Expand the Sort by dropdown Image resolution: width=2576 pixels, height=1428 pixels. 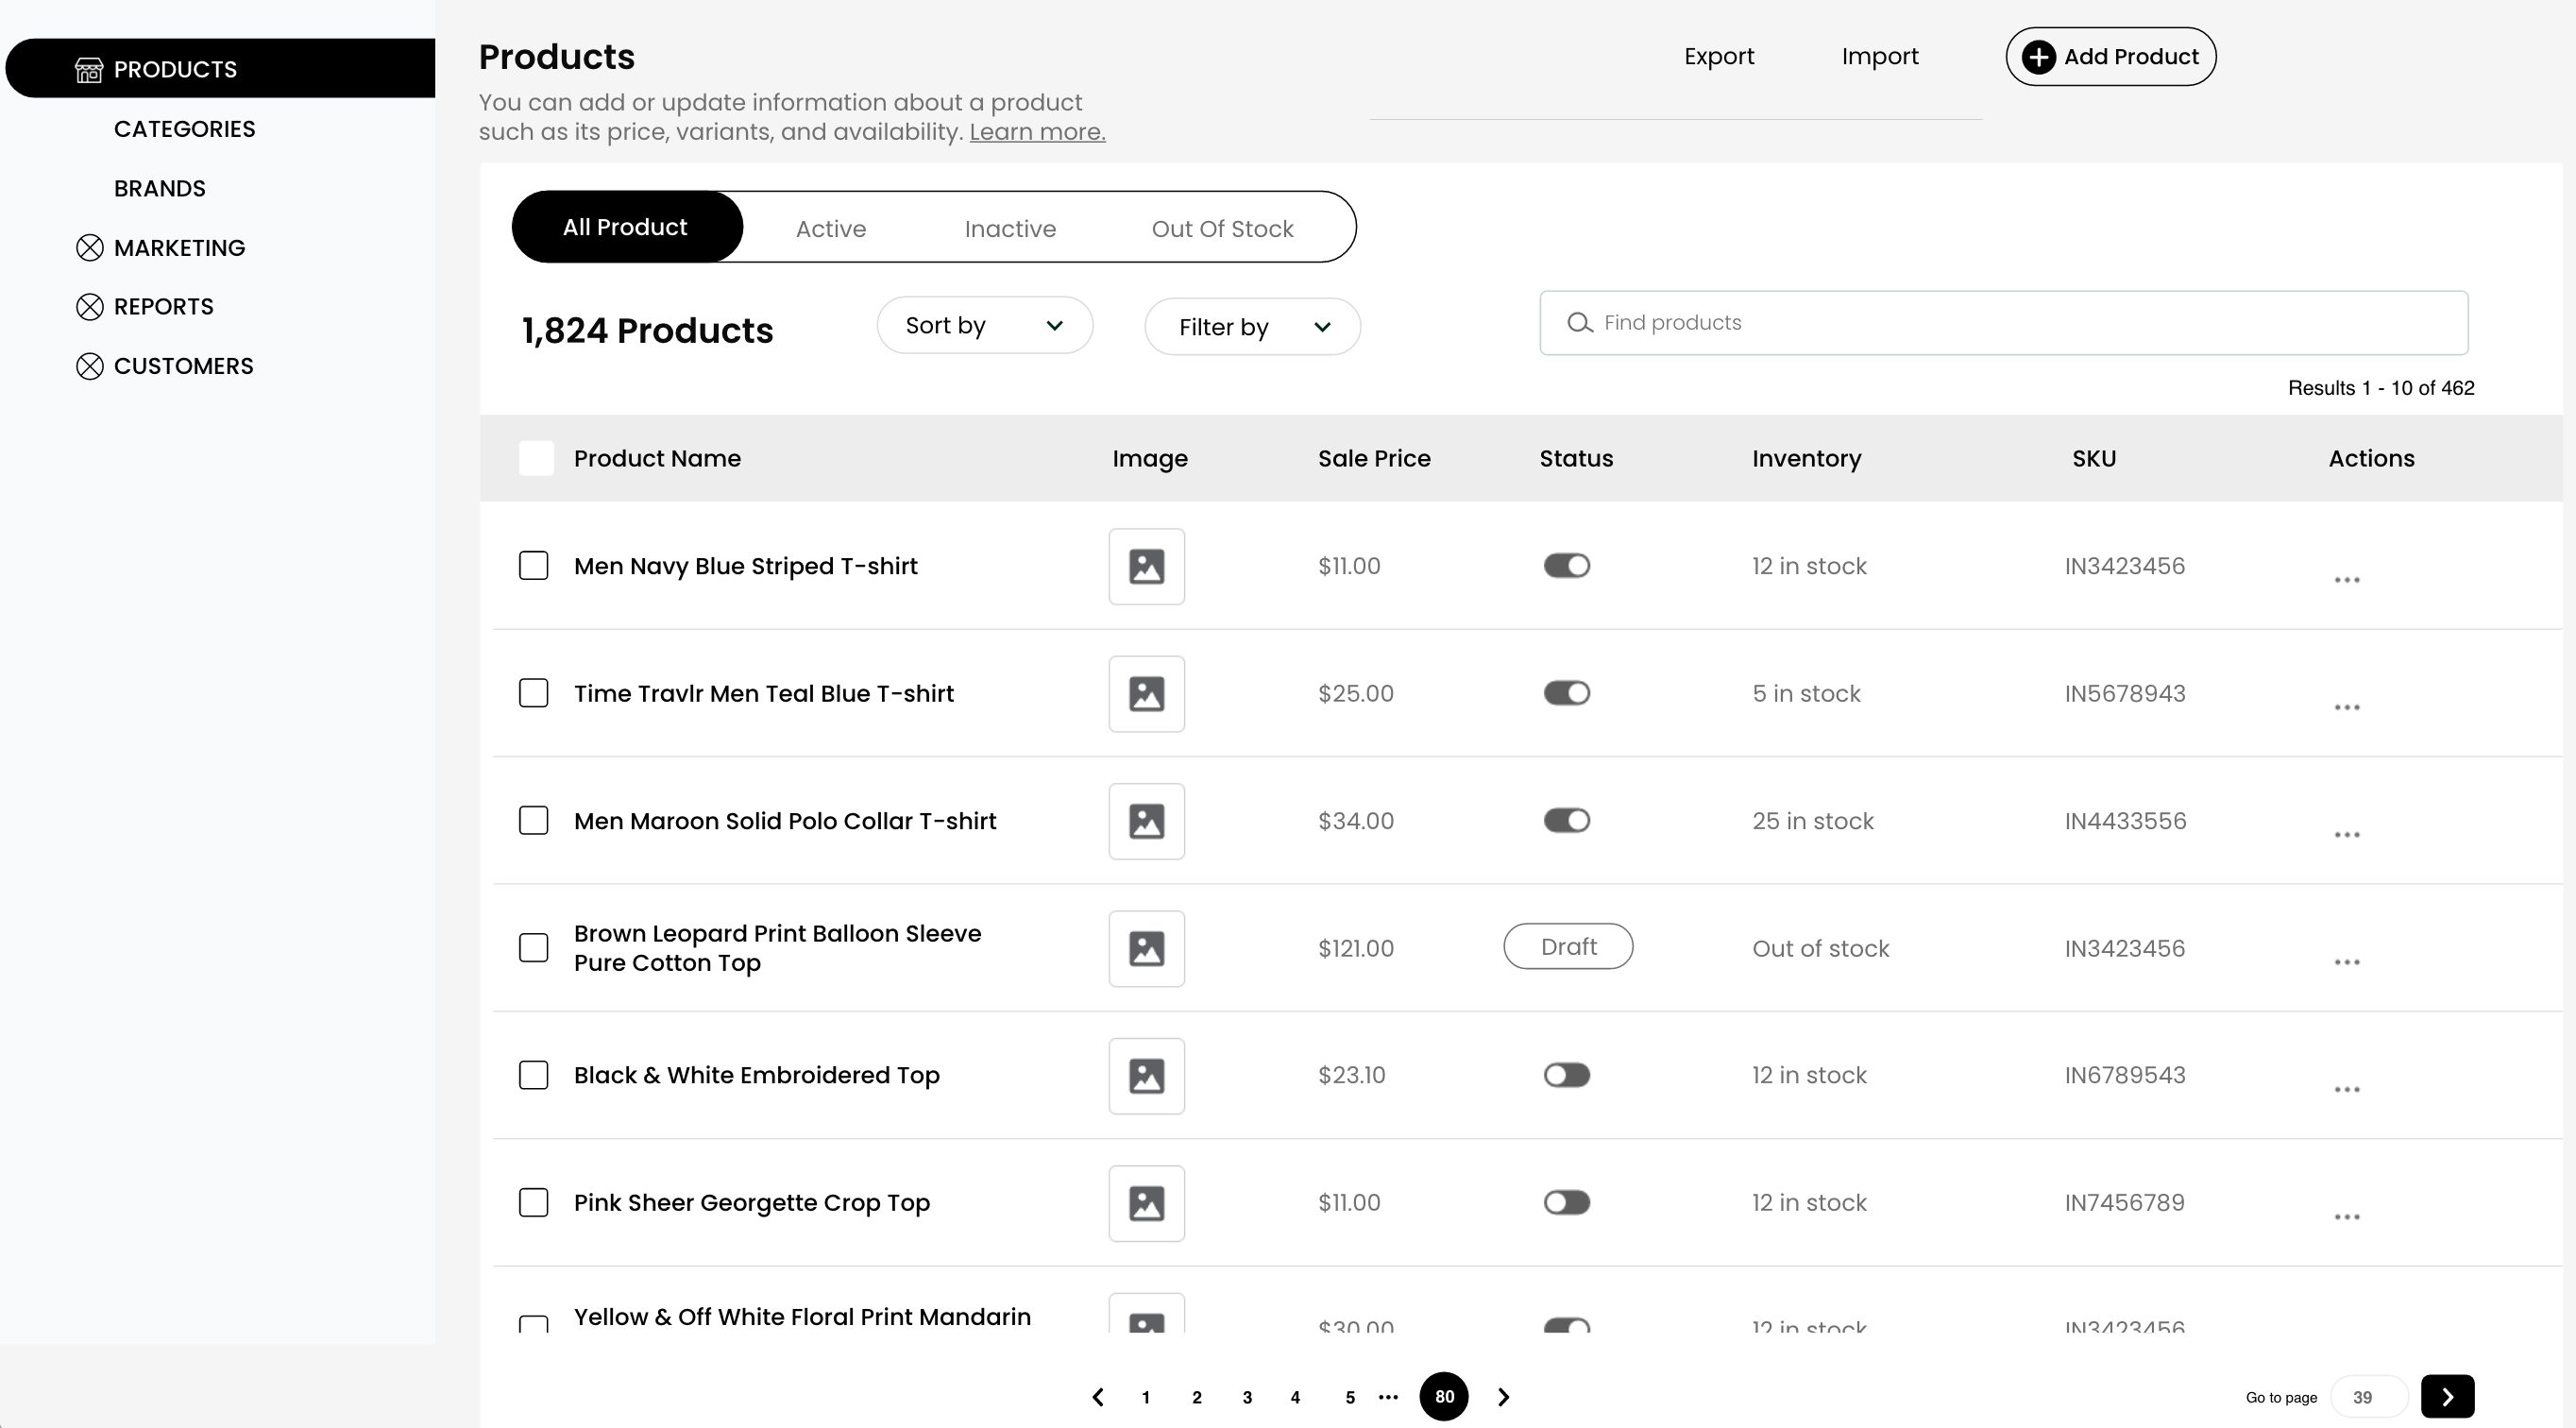pos(984,326)
